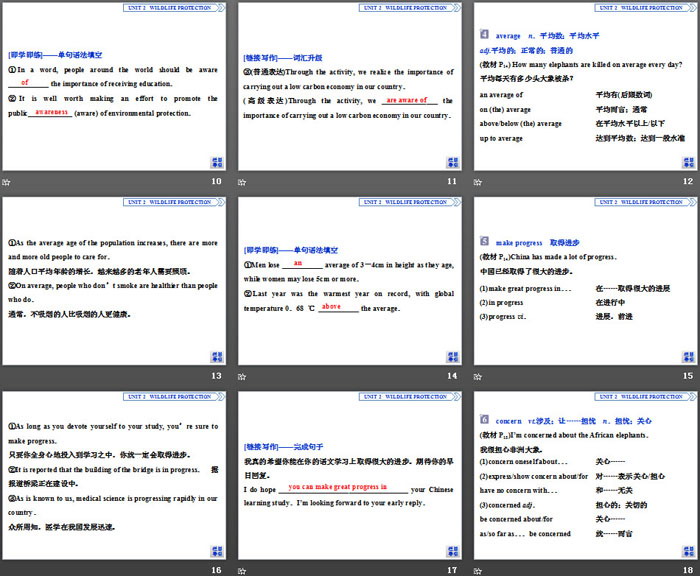Image resolution: width=700 pixels, height=576 pixels.
Task: Select the slide 13 thumbnail about average age
Action: [114, 281]
